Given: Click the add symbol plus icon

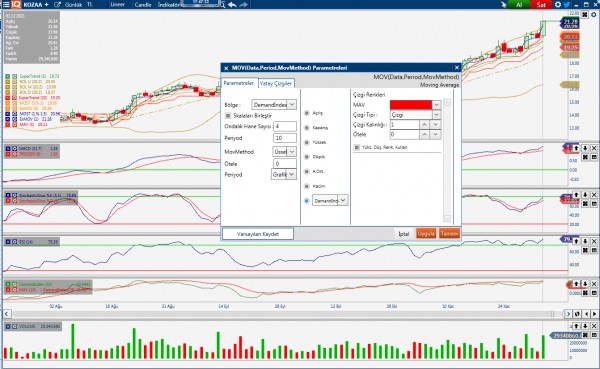Looking at the screenshot, I should 46,5.
